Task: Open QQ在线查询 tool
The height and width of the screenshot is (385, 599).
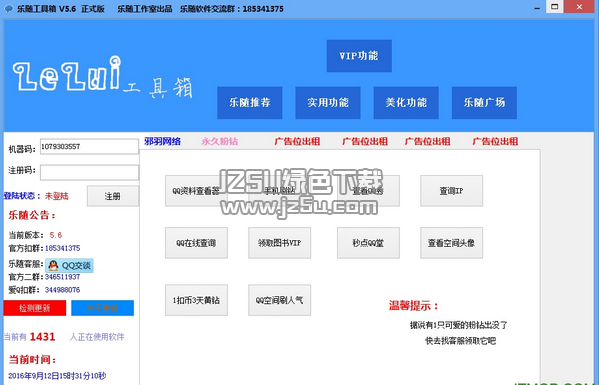Action: 196,243
